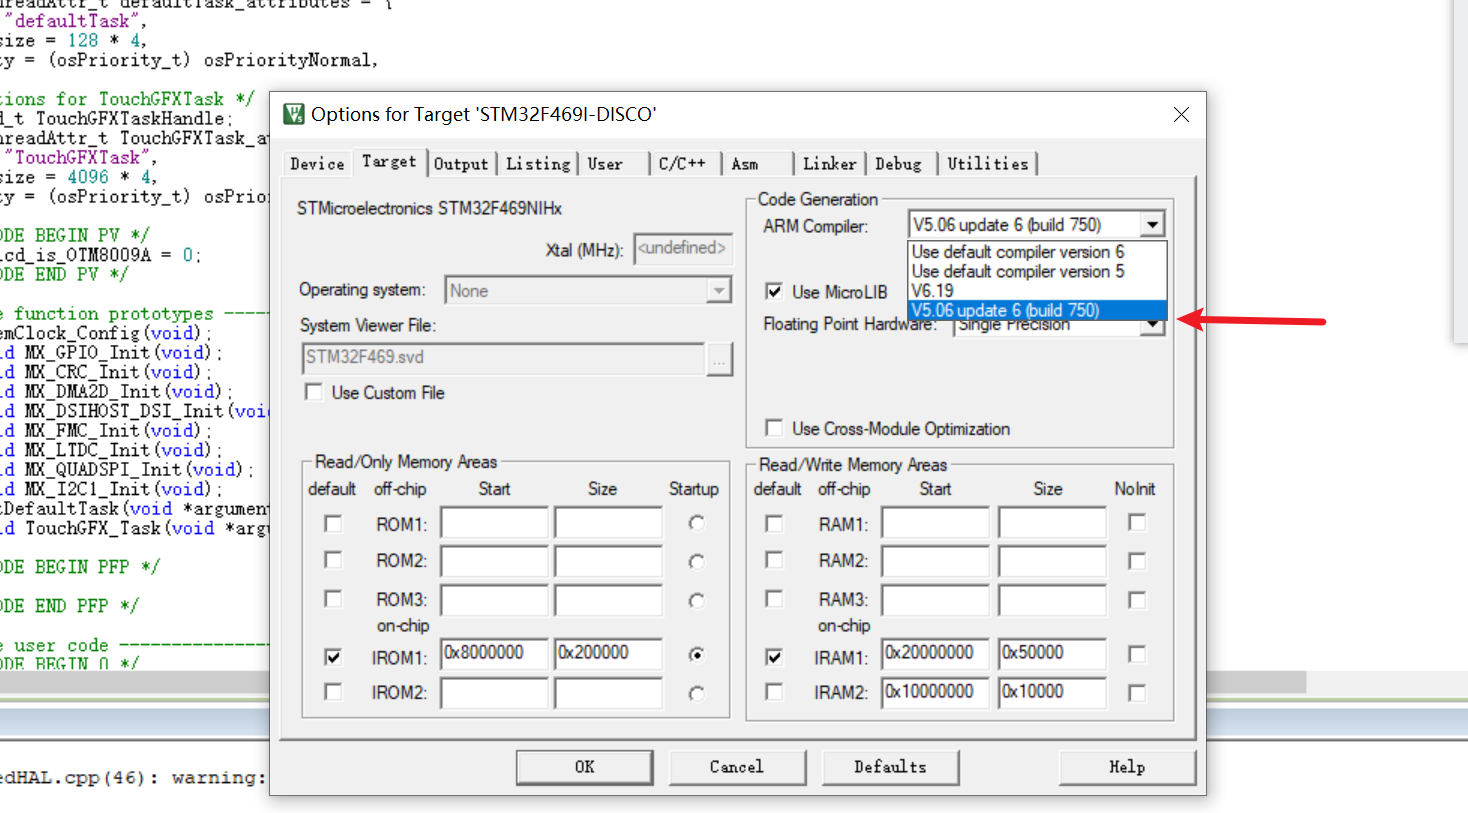Close the Options for Target dialog
Viewport: 1468px width, 813px height.
point(1181,114)
